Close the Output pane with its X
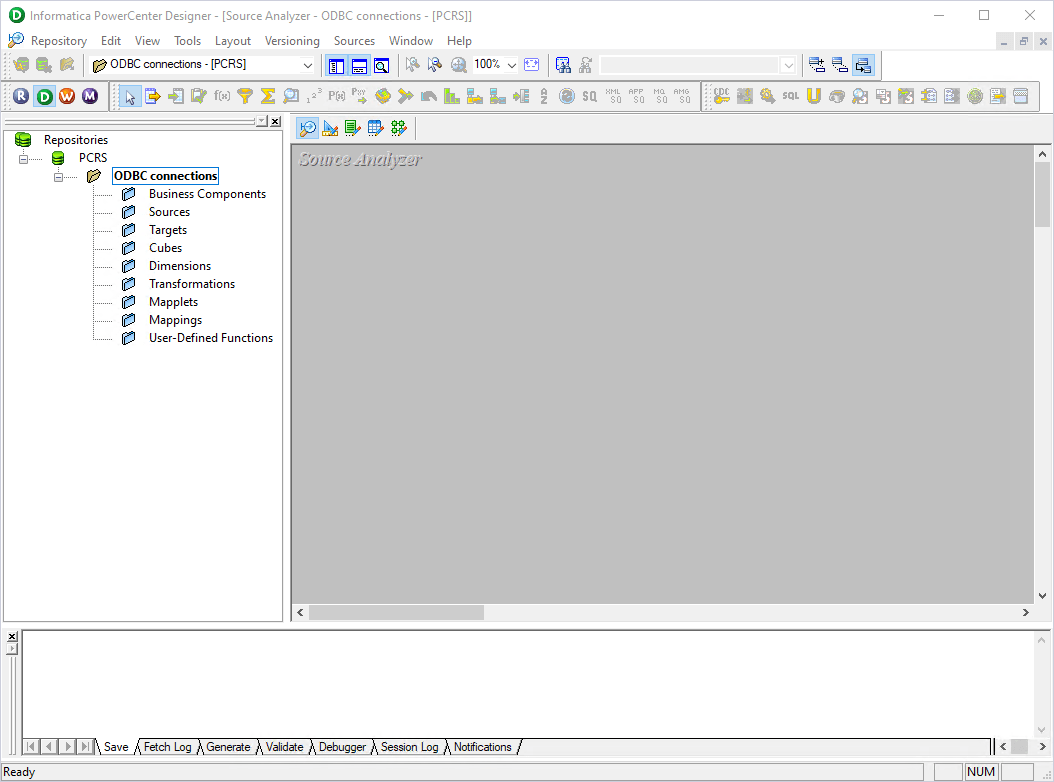This screenshot has width=1054, height=782. (12, 636)
